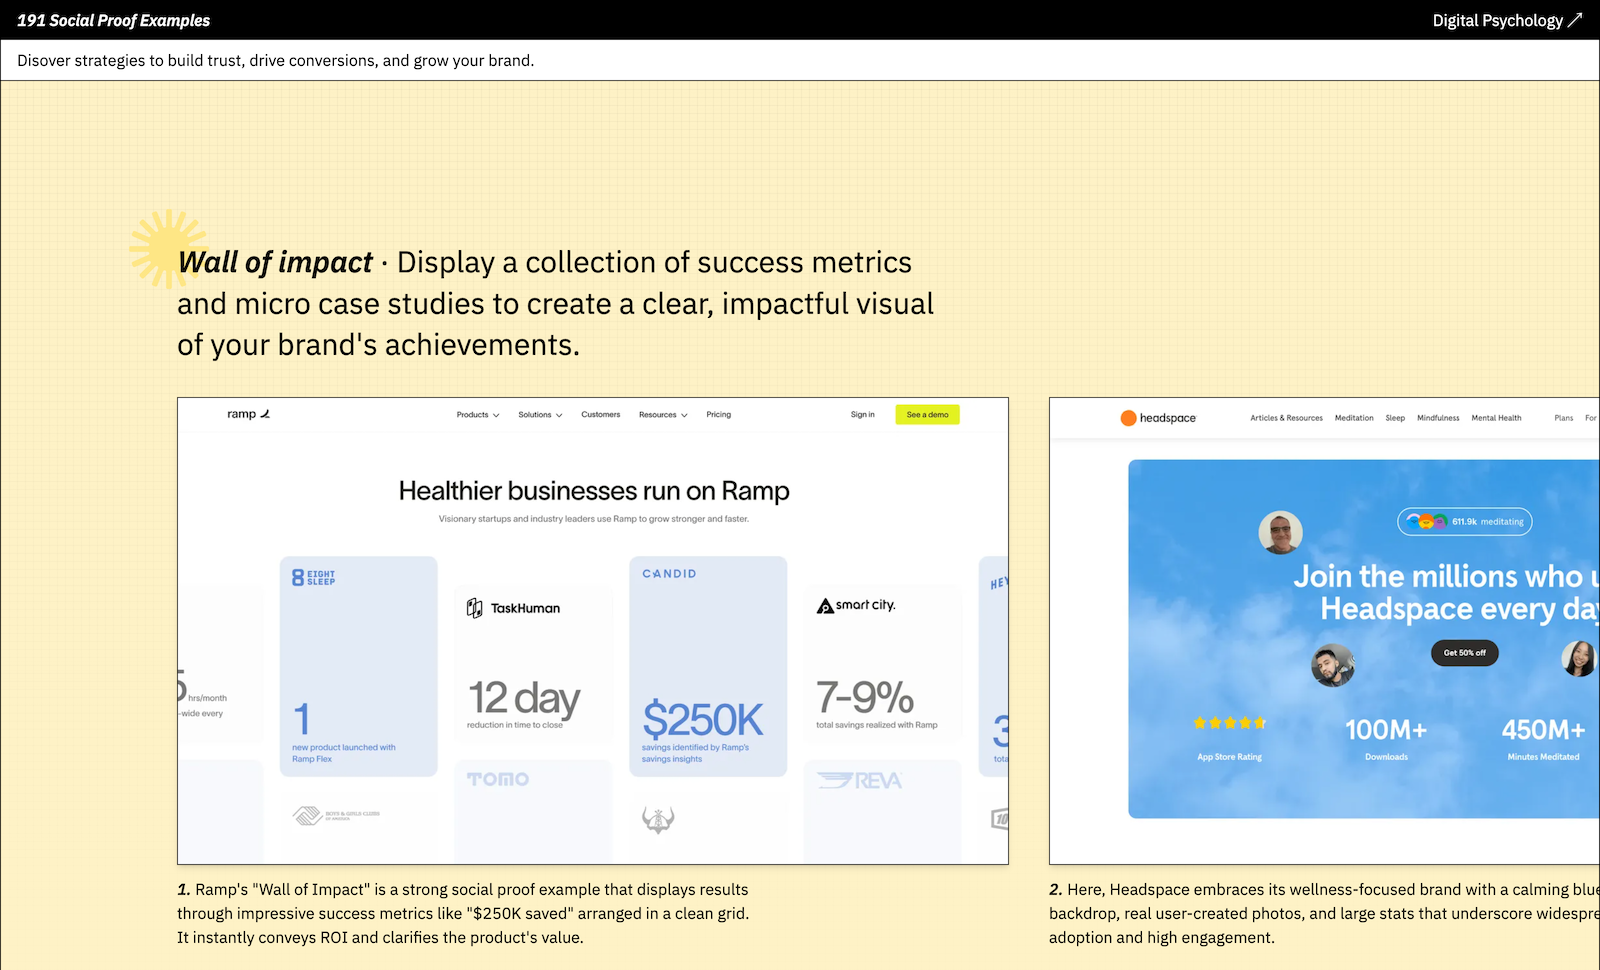This screenshot has width=1600, height=970.
Task: Click the CANDID logo
Action: pos(669,574)
